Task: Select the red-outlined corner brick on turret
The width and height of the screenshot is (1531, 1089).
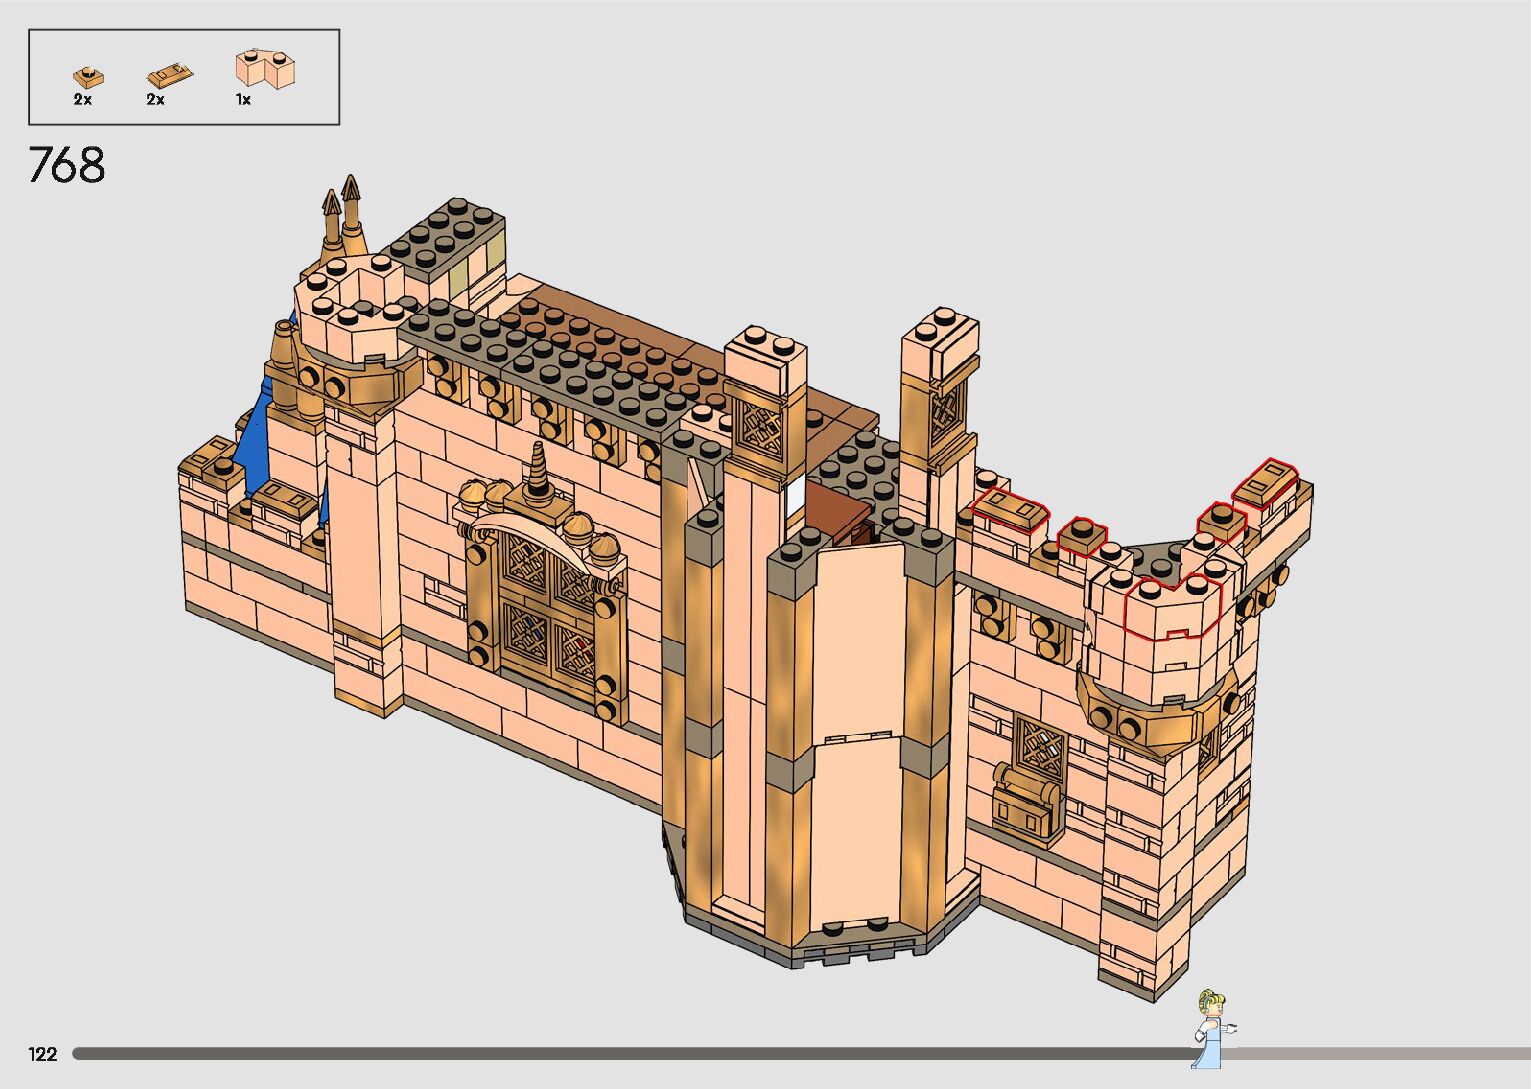Action: tap(1173, 606)
